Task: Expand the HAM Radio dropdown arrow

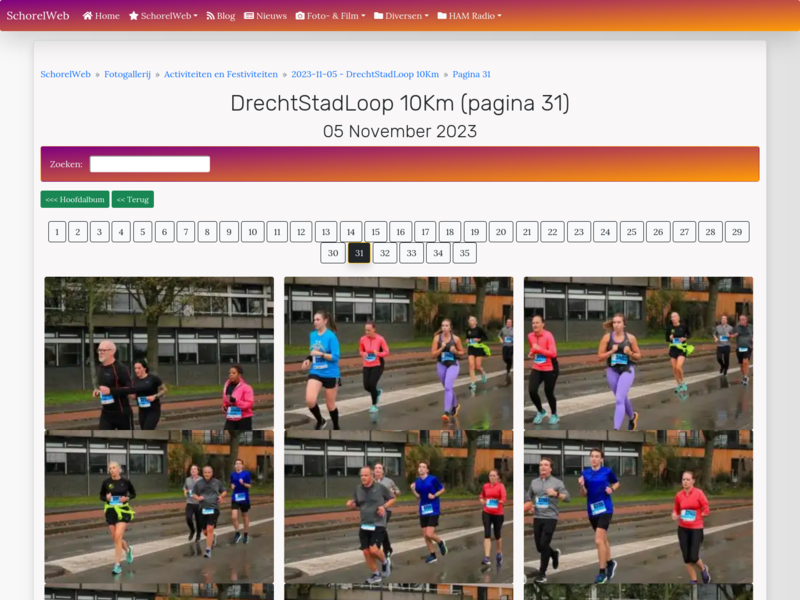Action: point(499,16)
